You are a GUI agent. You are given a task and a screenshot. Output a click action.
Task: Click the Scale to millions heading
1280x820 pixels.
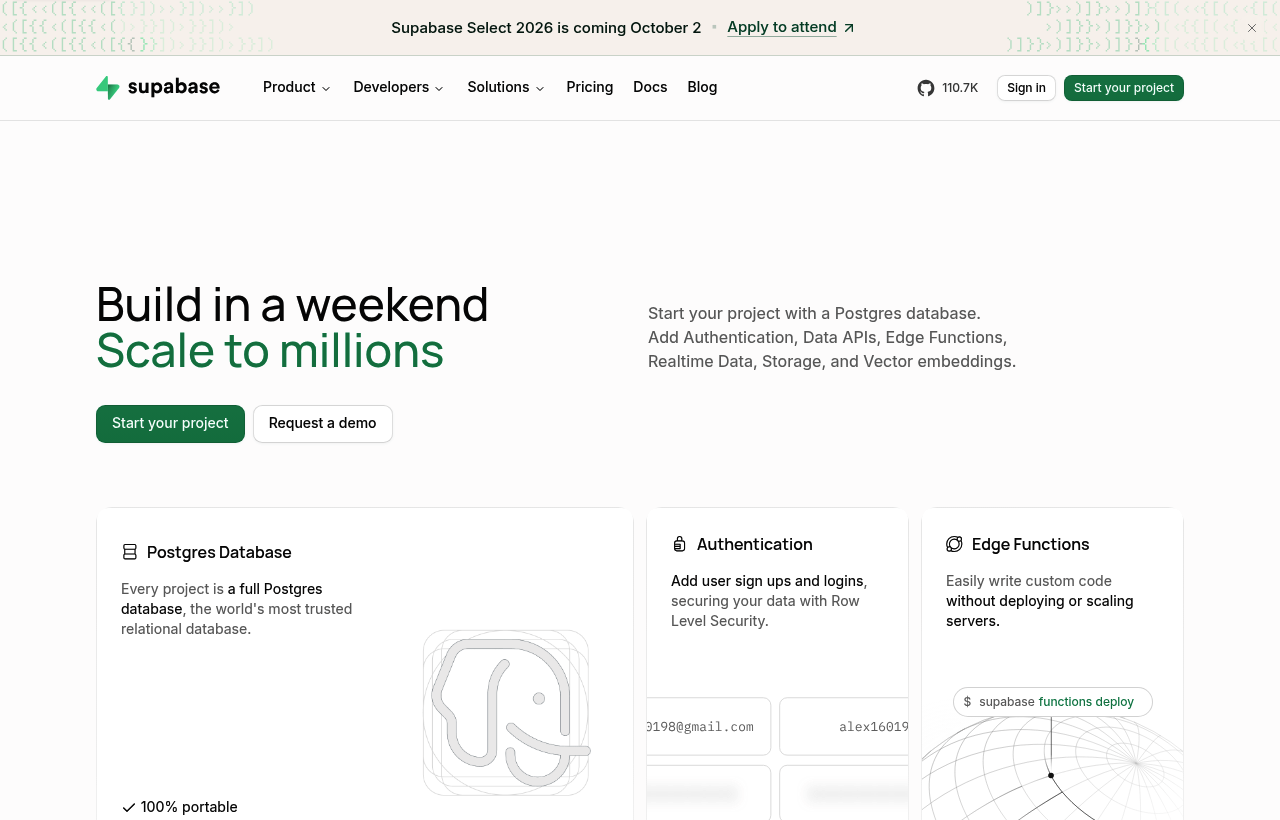coord(270,351)
